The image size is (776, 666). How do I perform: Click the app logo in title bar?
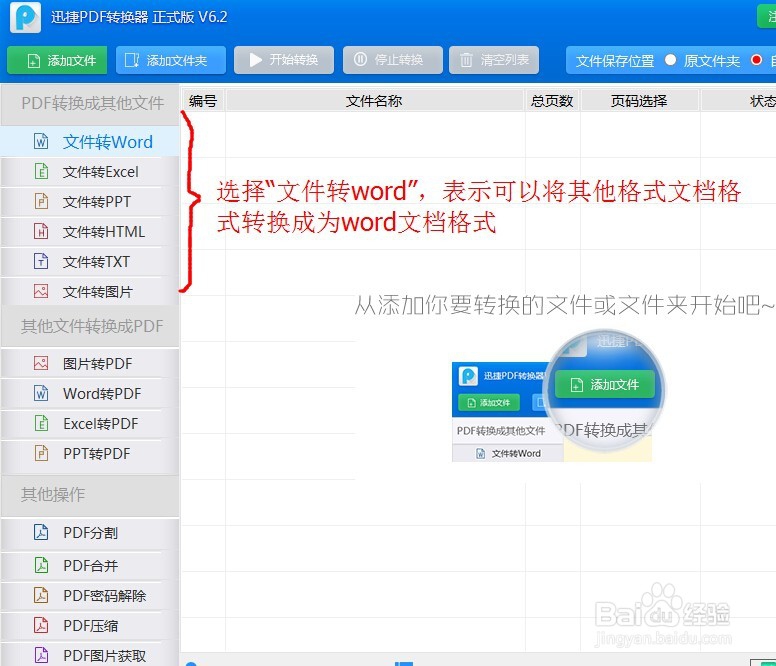click(x=25, y=17)
